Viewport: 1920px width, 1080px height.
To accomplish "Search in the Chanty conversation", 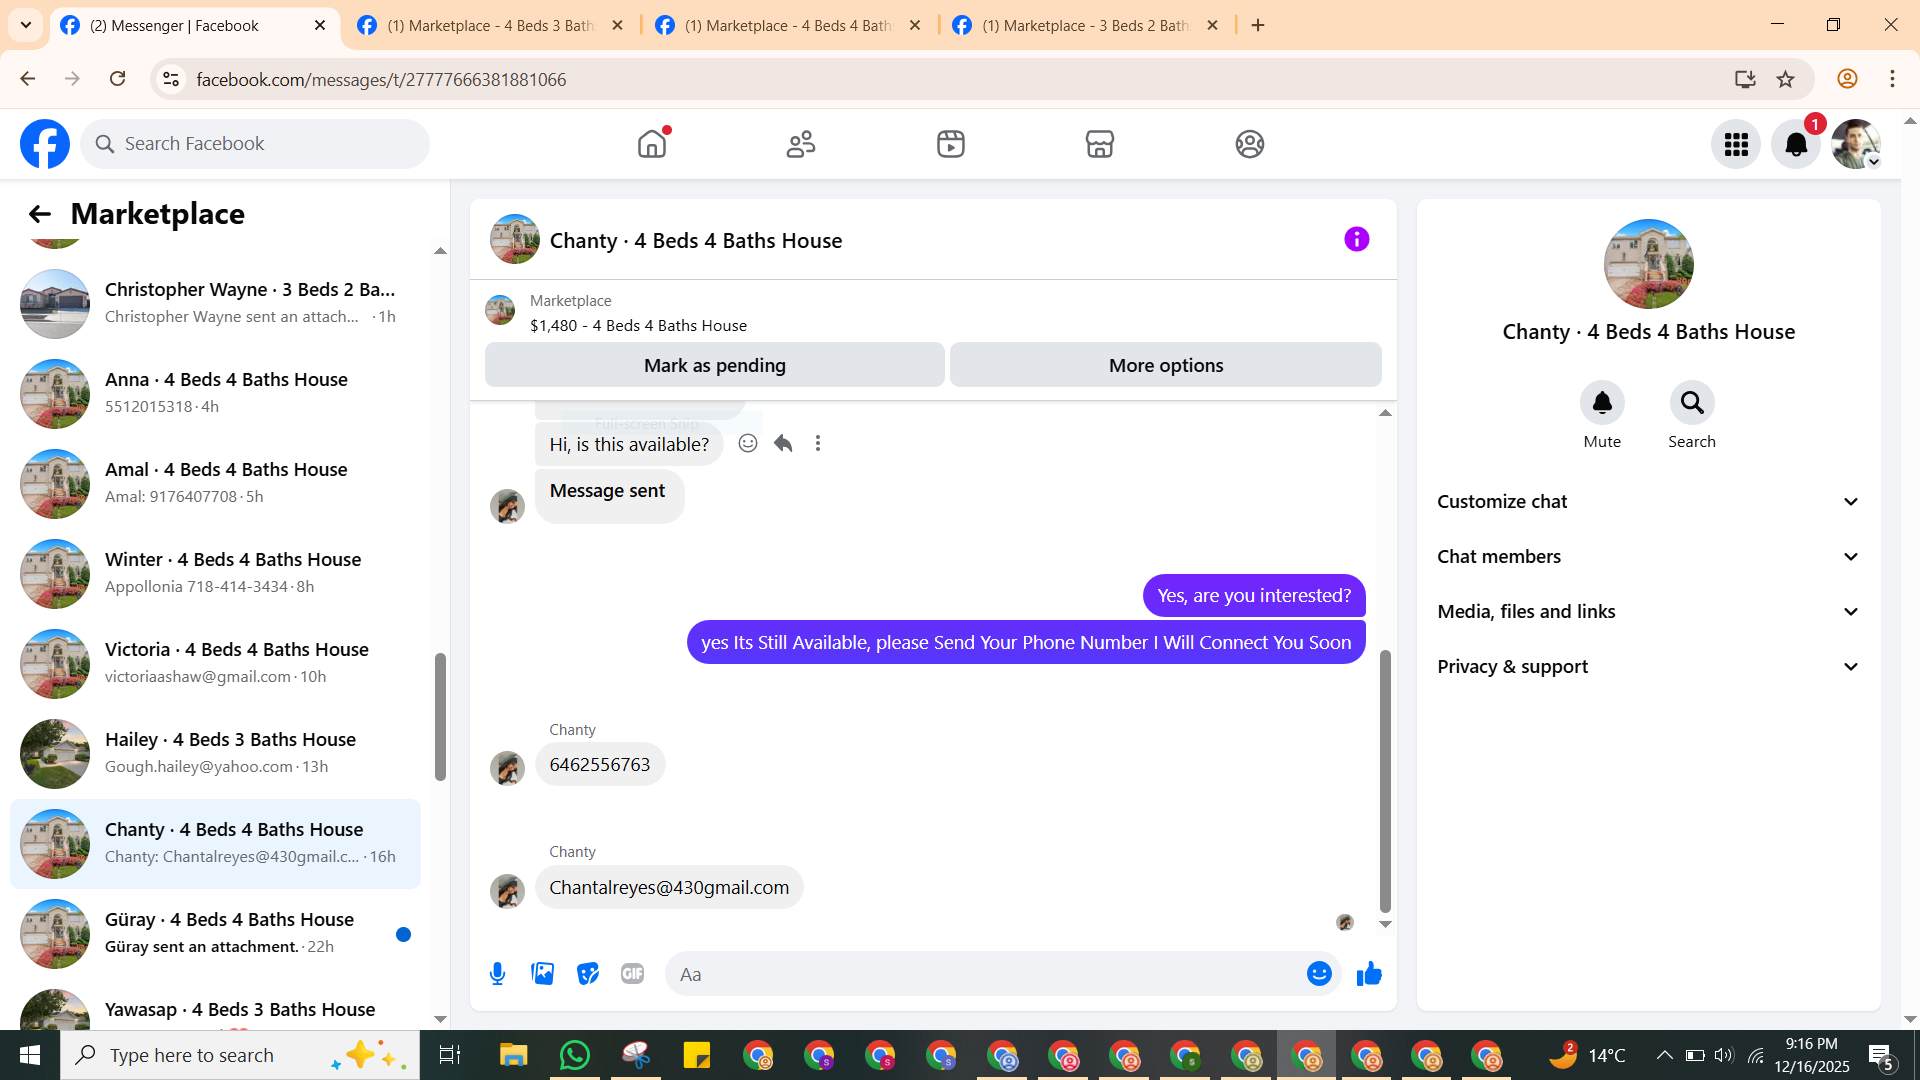I will click(x=1692, y=403).
